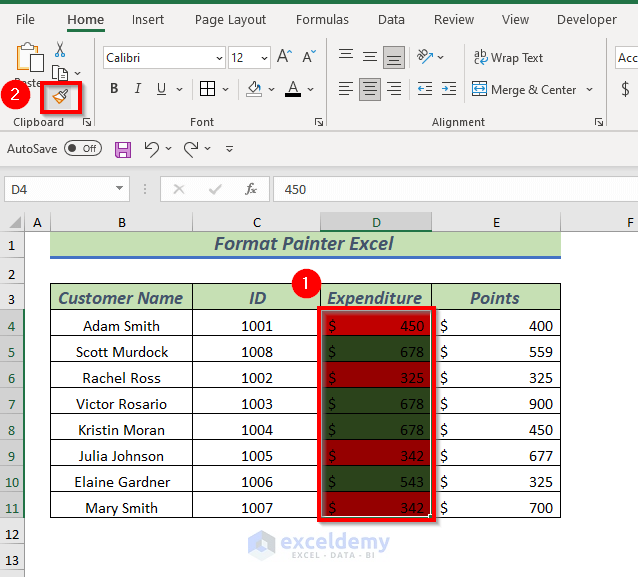Viewport: 638px width, 577px height.
Task: Toggle the AutoSave switch
Action: click(82, 149)
